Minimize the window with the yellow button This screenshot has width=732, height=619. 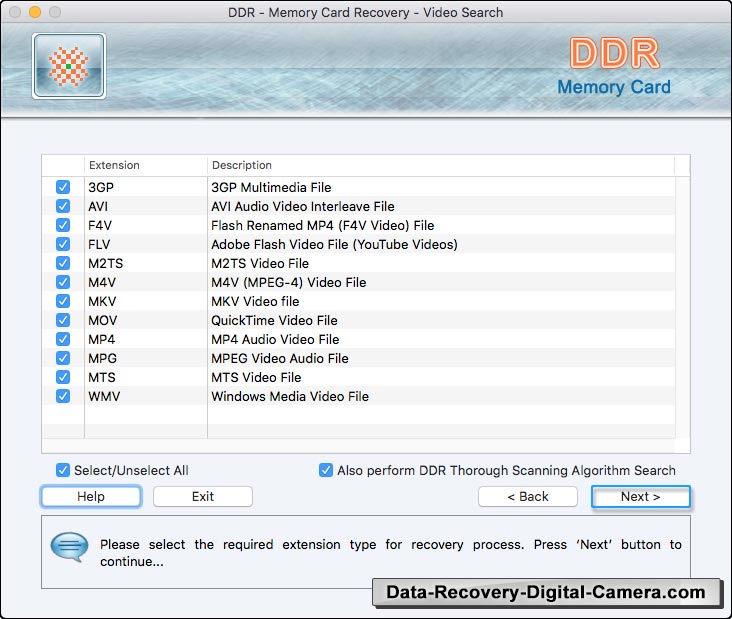point(35,12)
